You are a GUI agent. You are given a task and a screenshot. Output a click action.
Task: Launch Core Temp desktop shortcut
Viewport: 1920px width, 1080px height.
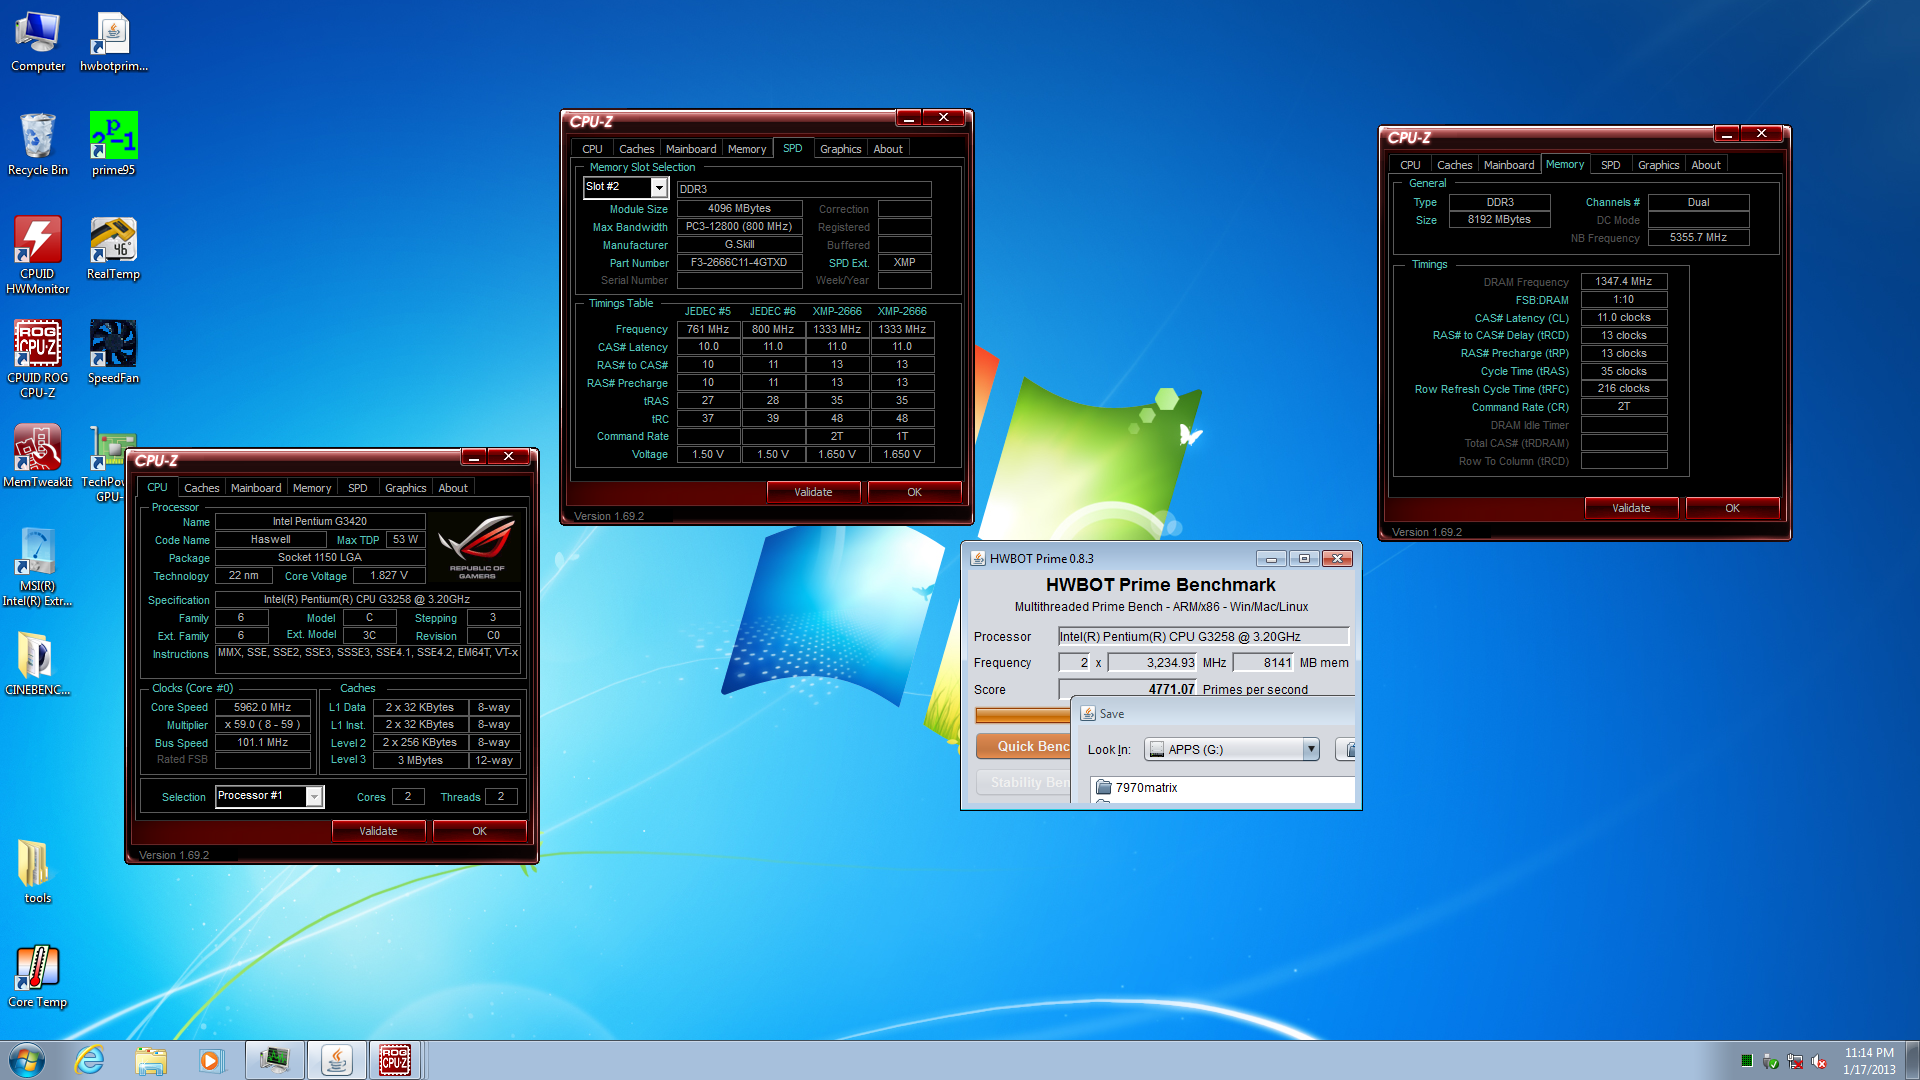[x=38, y=977]
